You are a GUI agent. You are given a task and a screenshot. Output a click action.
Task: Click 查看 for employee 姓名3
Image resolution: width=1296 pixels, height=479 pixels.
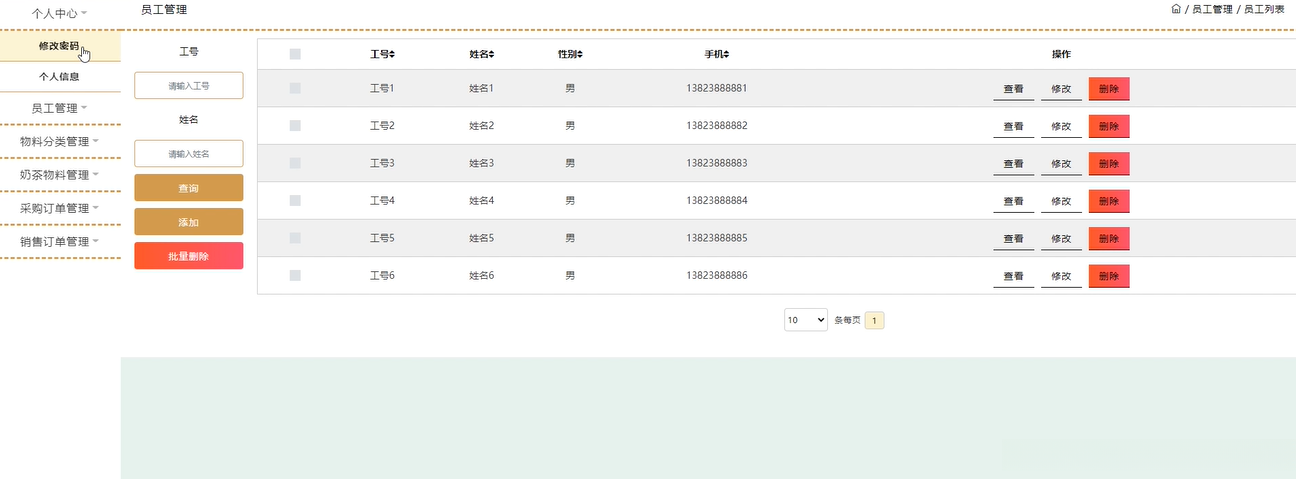tap(1014, 164)
